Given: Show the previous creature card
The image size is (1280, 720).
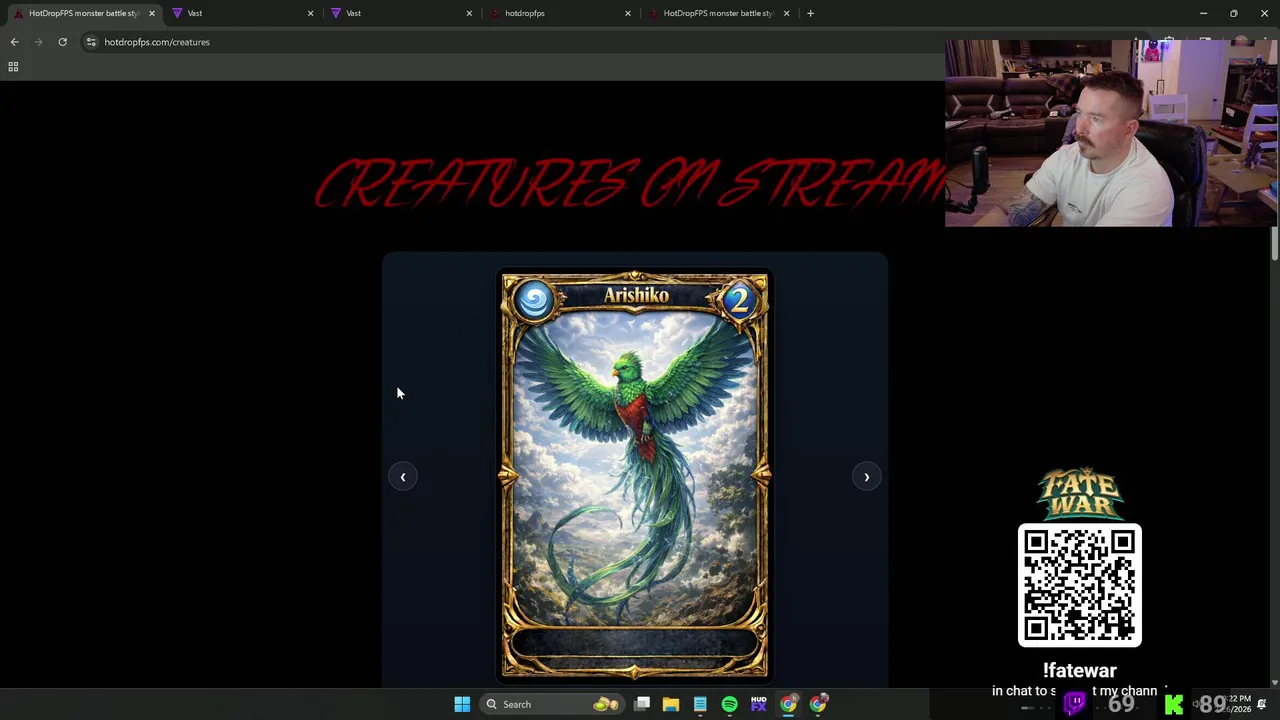Looking at the screenshot, I should (402, 477).
